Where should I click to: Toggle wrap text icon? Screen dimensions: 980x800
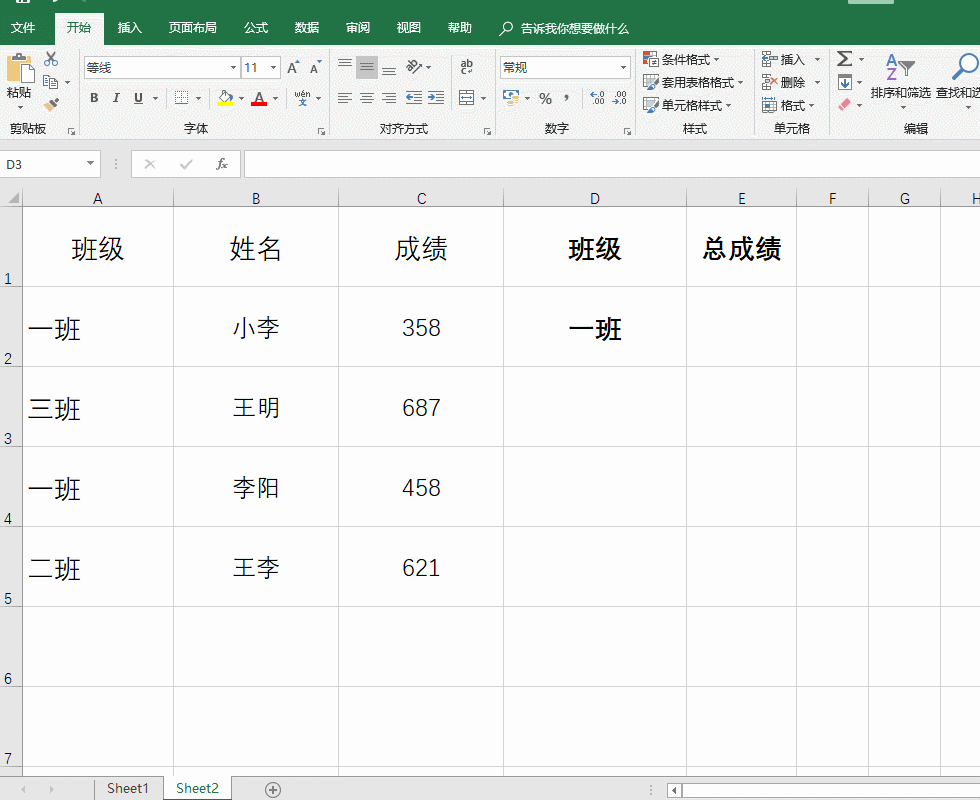466,67
